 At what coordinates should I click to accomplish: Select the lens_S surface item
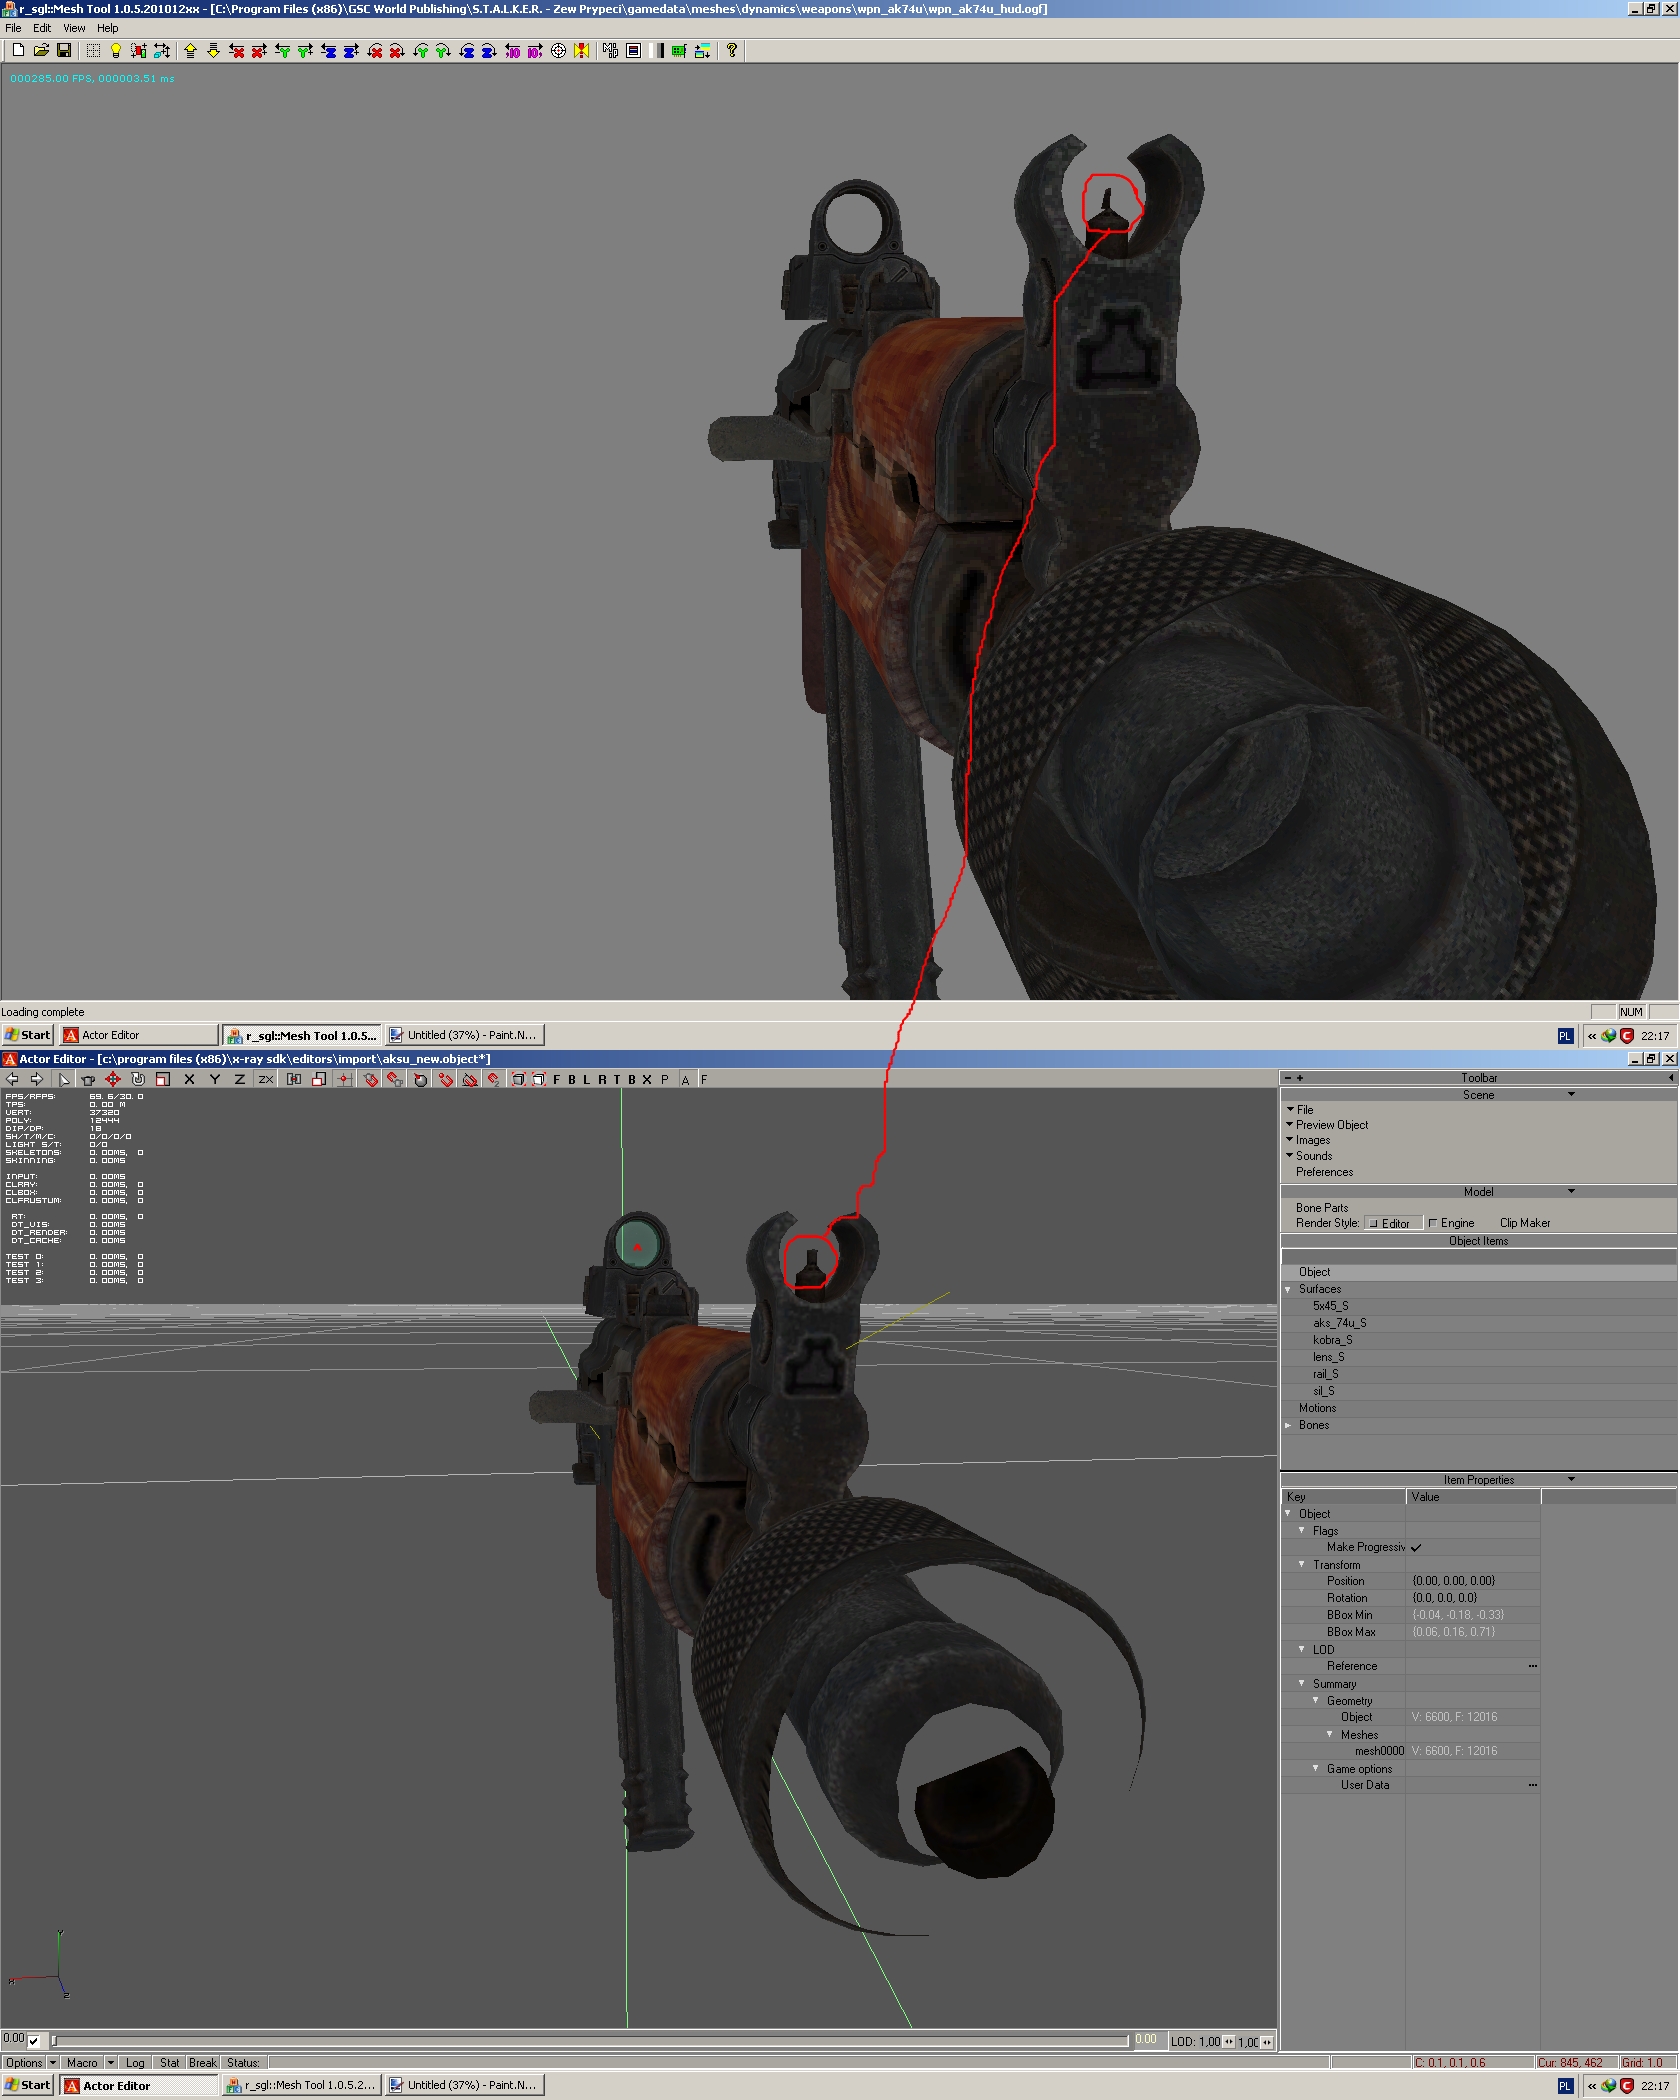point(1328,1357)
